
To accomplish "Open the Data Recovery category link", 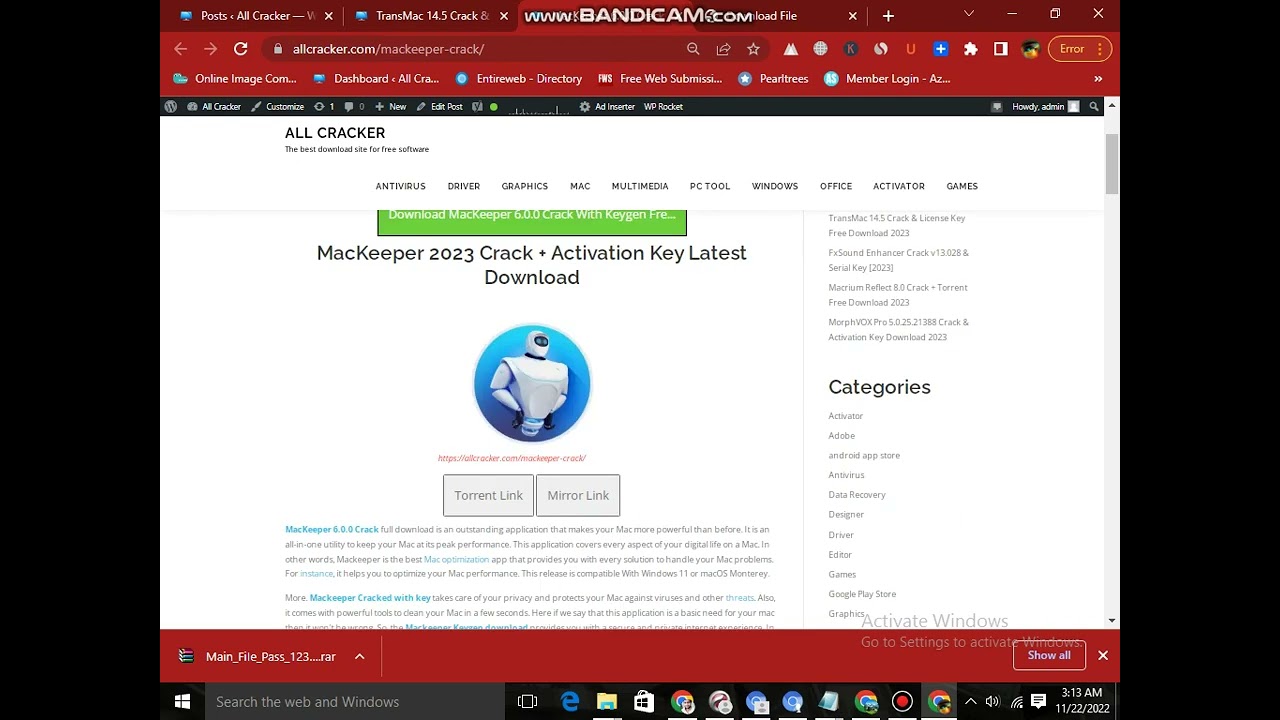I will [857, 494].
